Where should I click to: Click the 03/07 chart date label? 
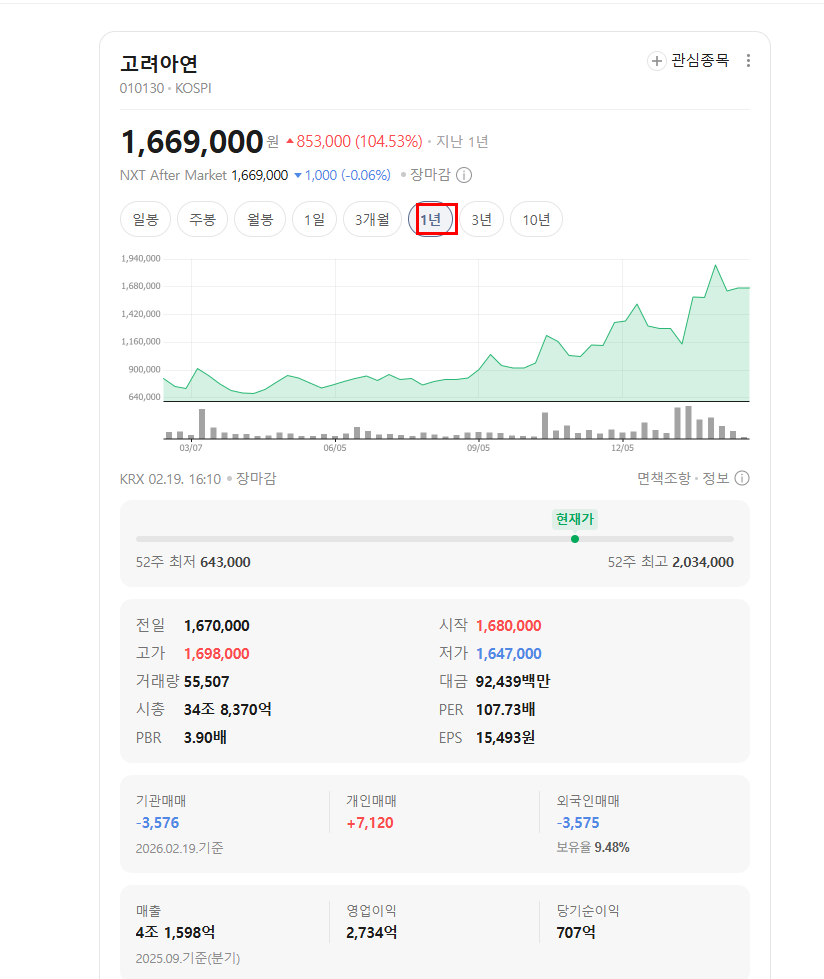tap(191, 448)
